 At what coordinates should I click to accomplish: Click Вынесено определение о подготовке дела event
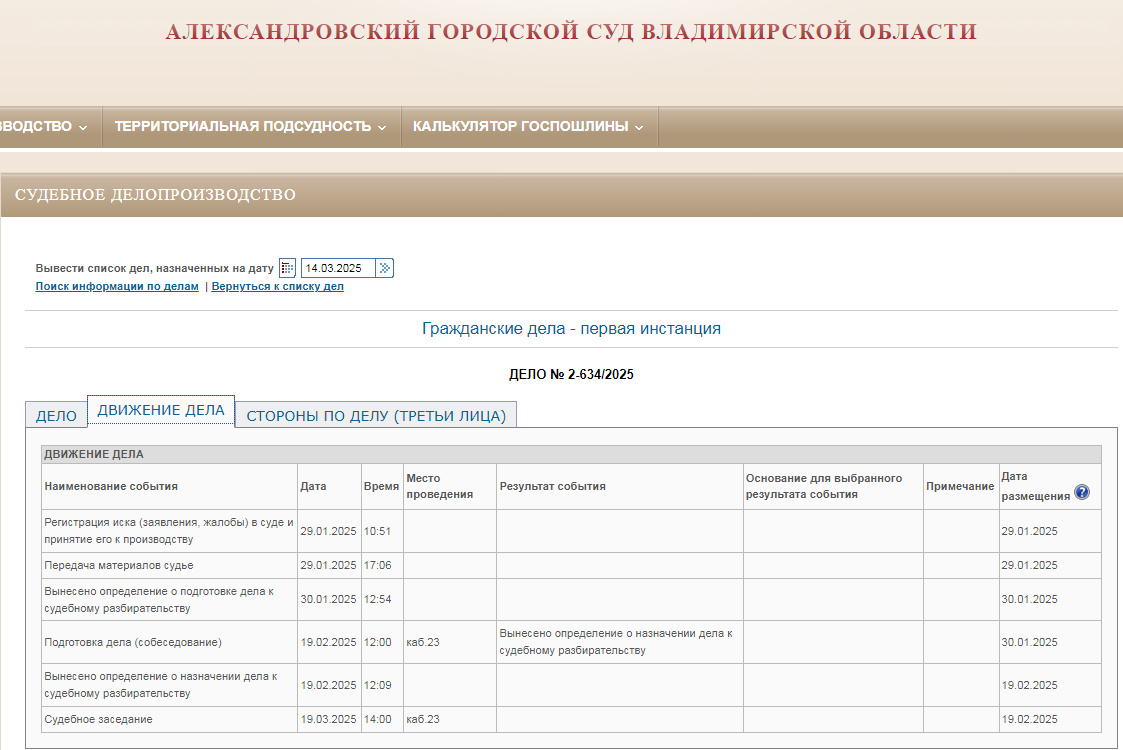(x=159, y=600)
